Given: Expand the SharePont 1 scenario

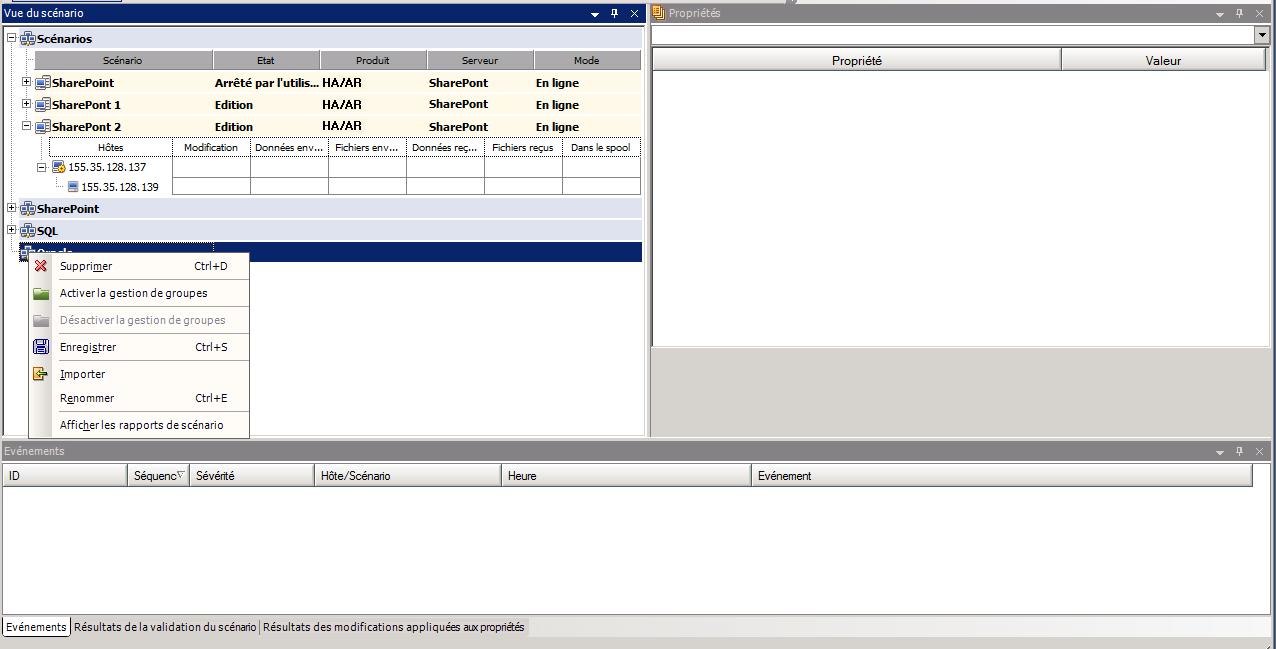Looking at the screenshot, I should pyautogui.click(x=27, y=104).
